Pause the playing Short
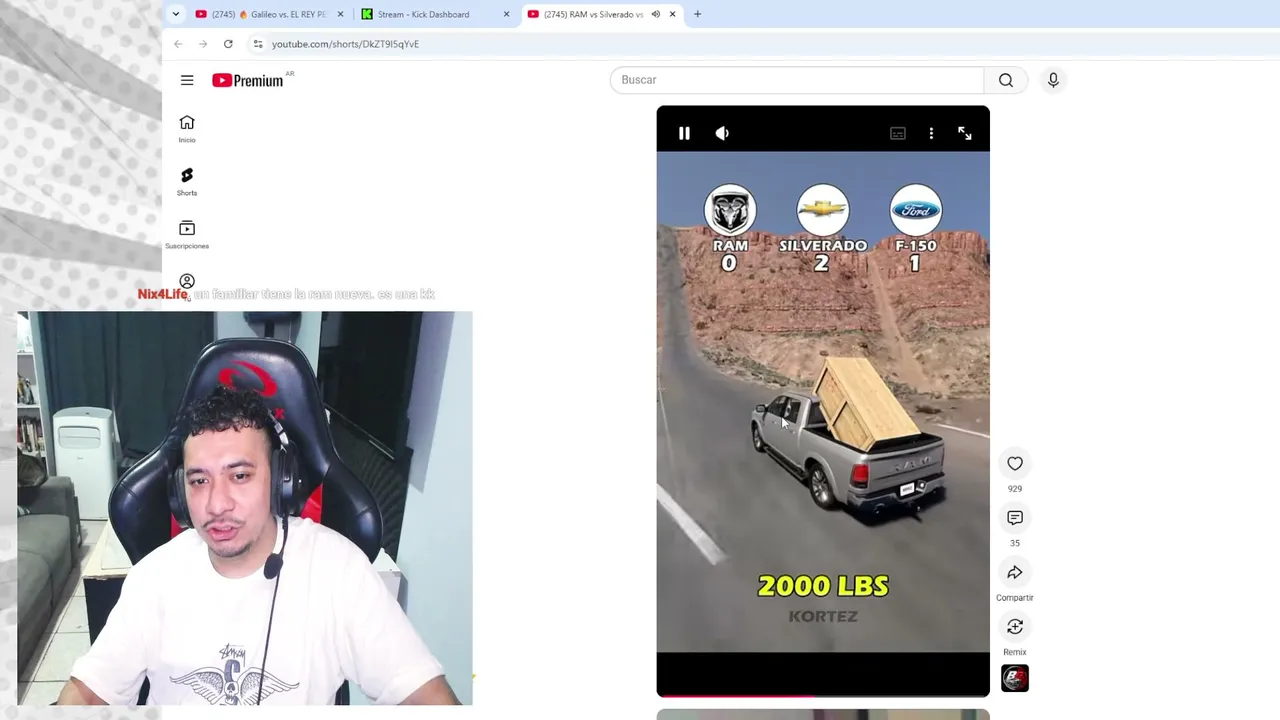1280x720 pixels. pos(684,133)
